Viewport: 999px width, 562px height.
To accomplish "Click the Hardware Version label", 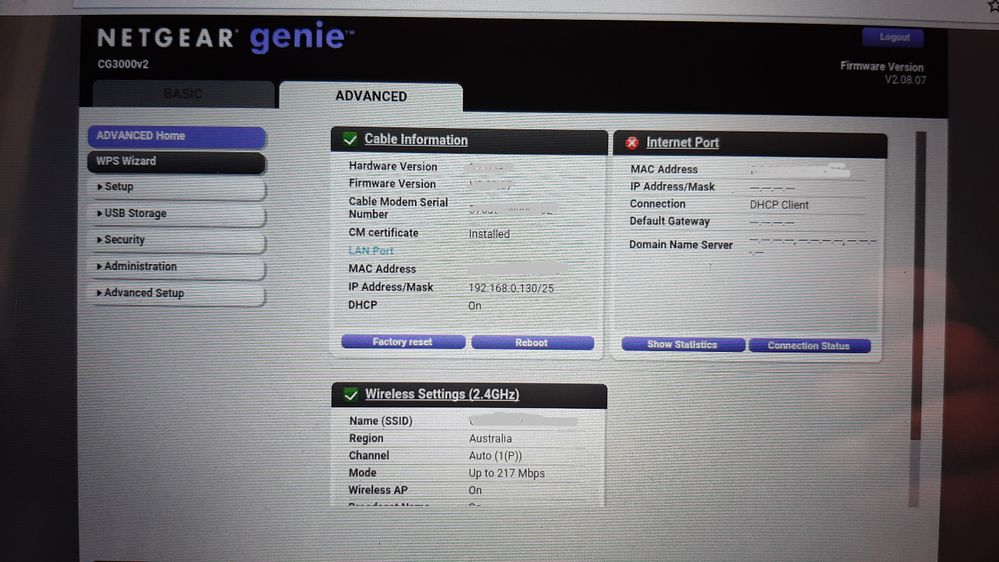I will coord(392,166).
